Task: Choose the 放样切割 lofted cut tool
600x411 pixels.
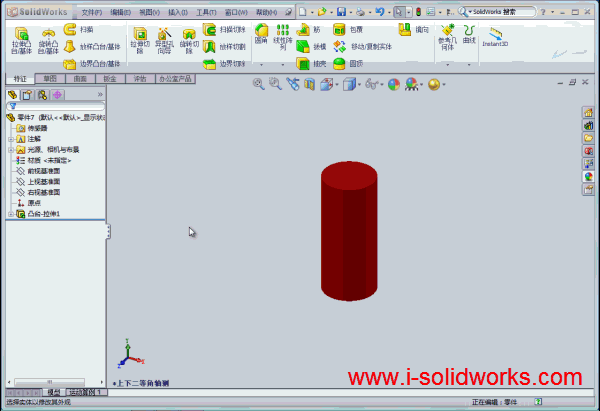Action: [x=224, y=47]
